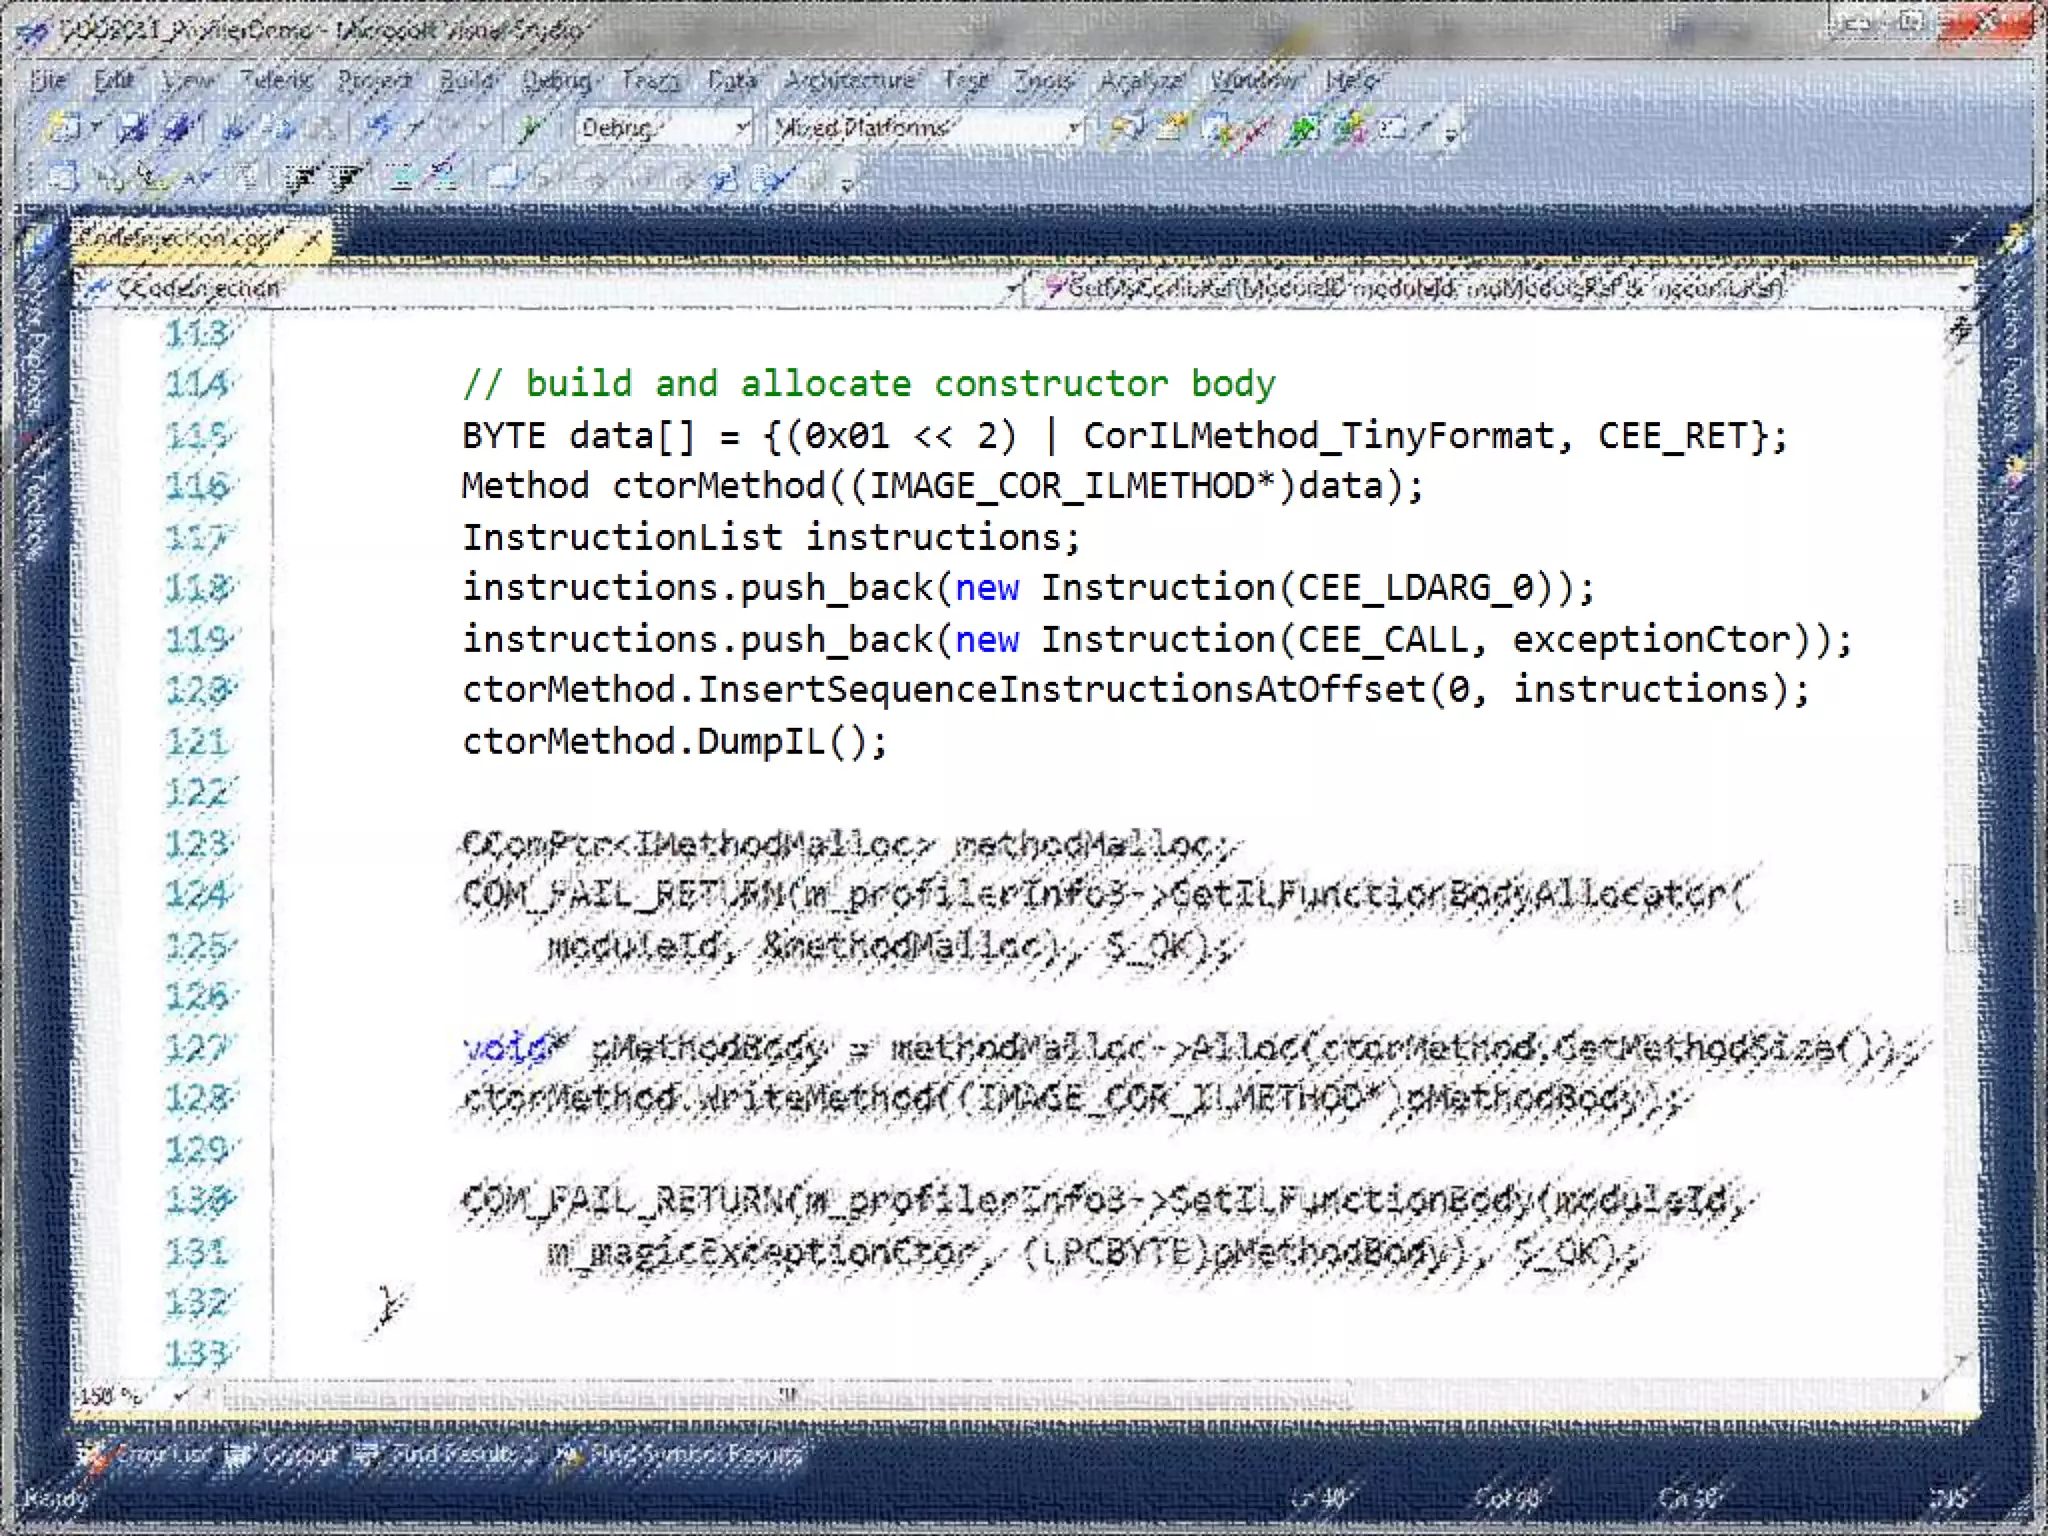Expand the CCodeInjection class dropdown
2048x1536 pixels.
1012,289
